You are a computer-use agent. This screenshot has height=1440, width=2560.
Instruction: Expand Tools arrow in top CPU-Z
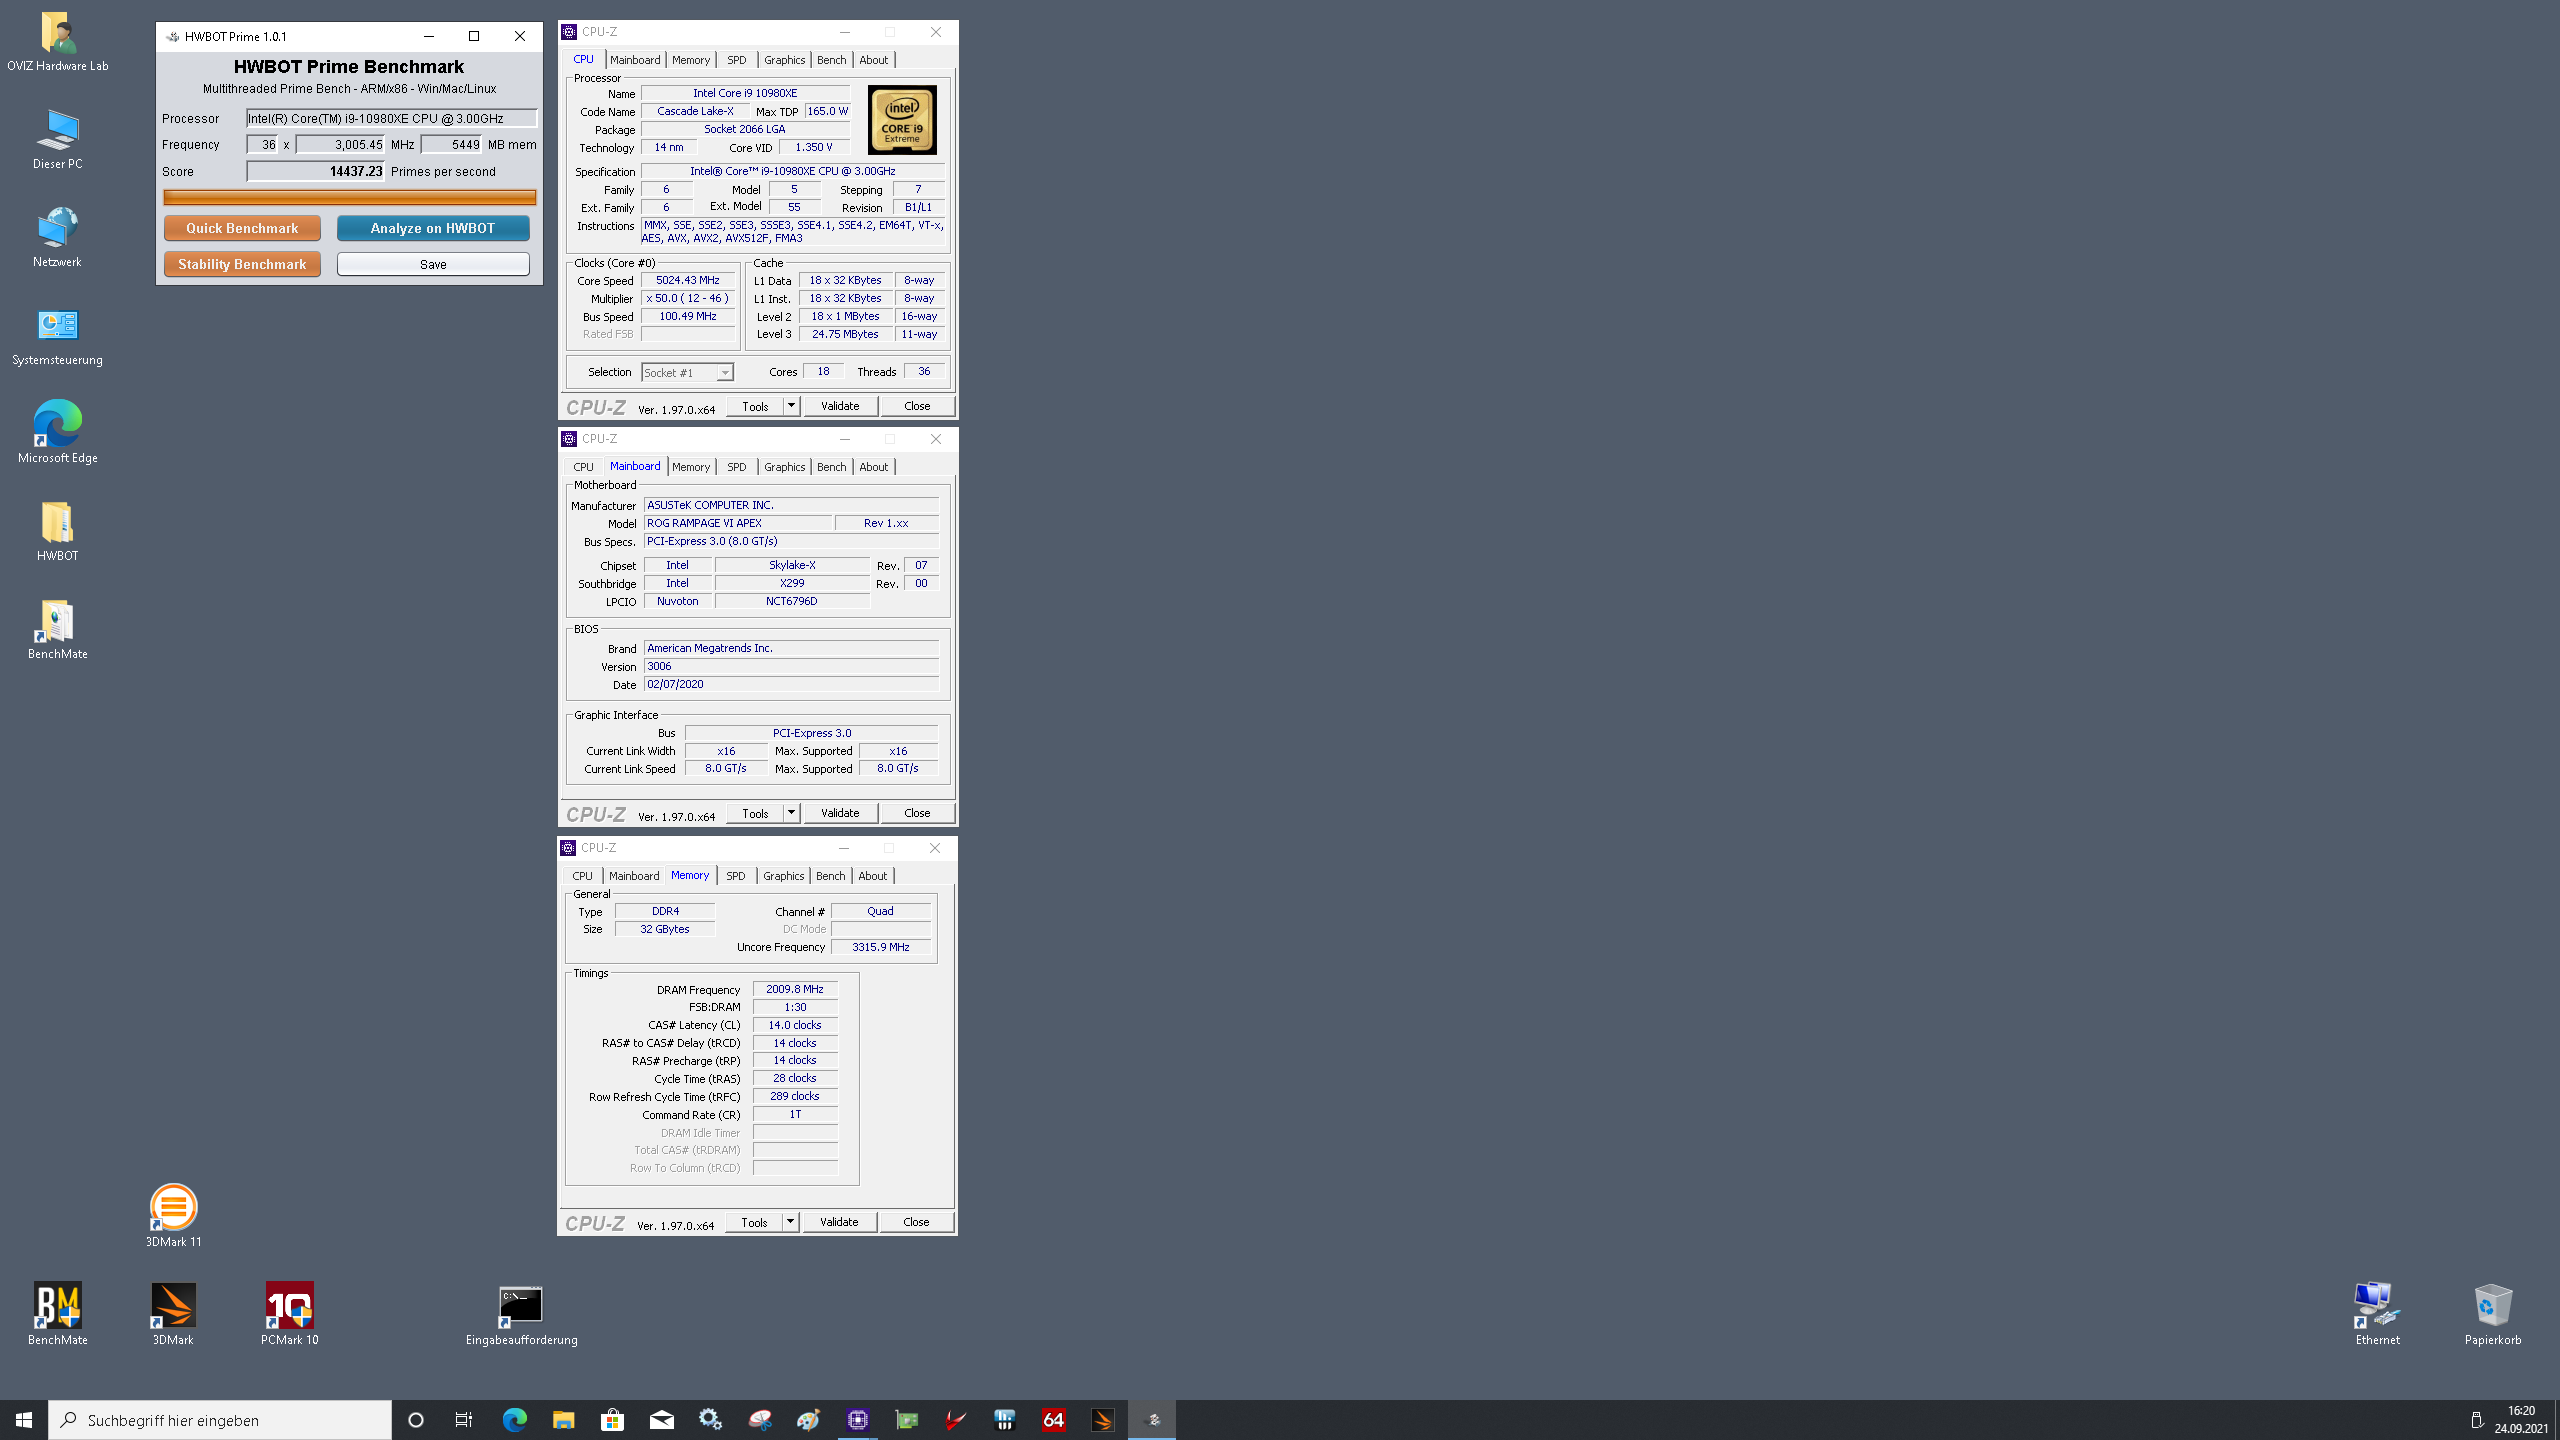pos(791,406)
